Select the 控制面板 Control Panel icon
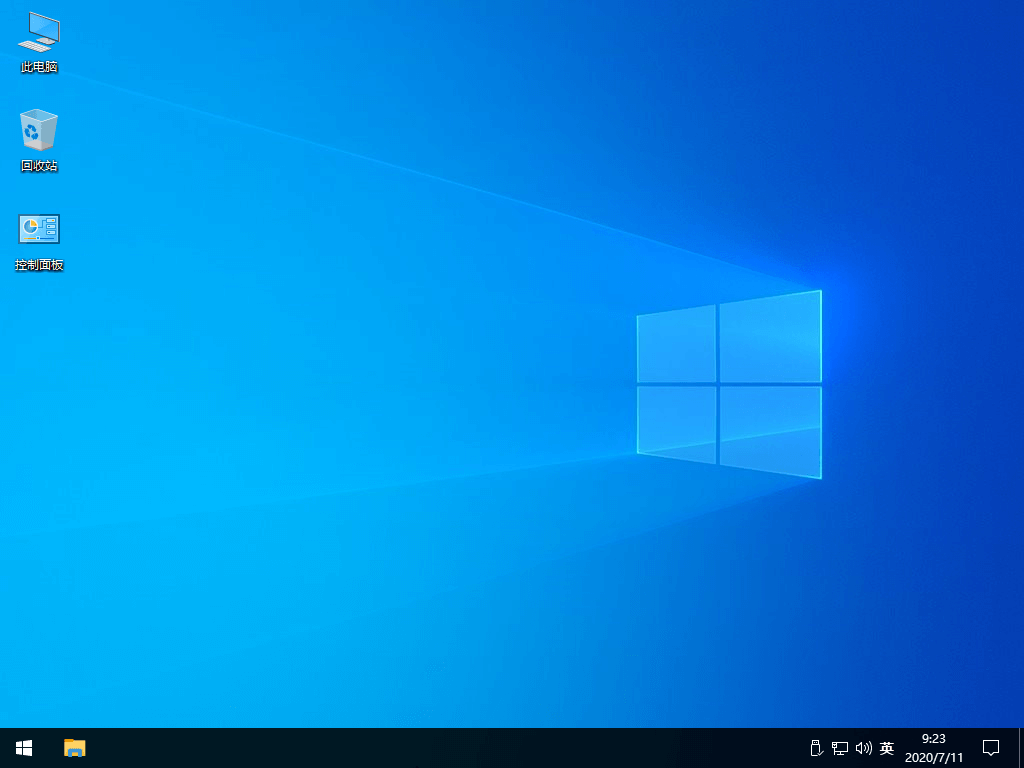The image size is (1024, 768). (39, 229)
